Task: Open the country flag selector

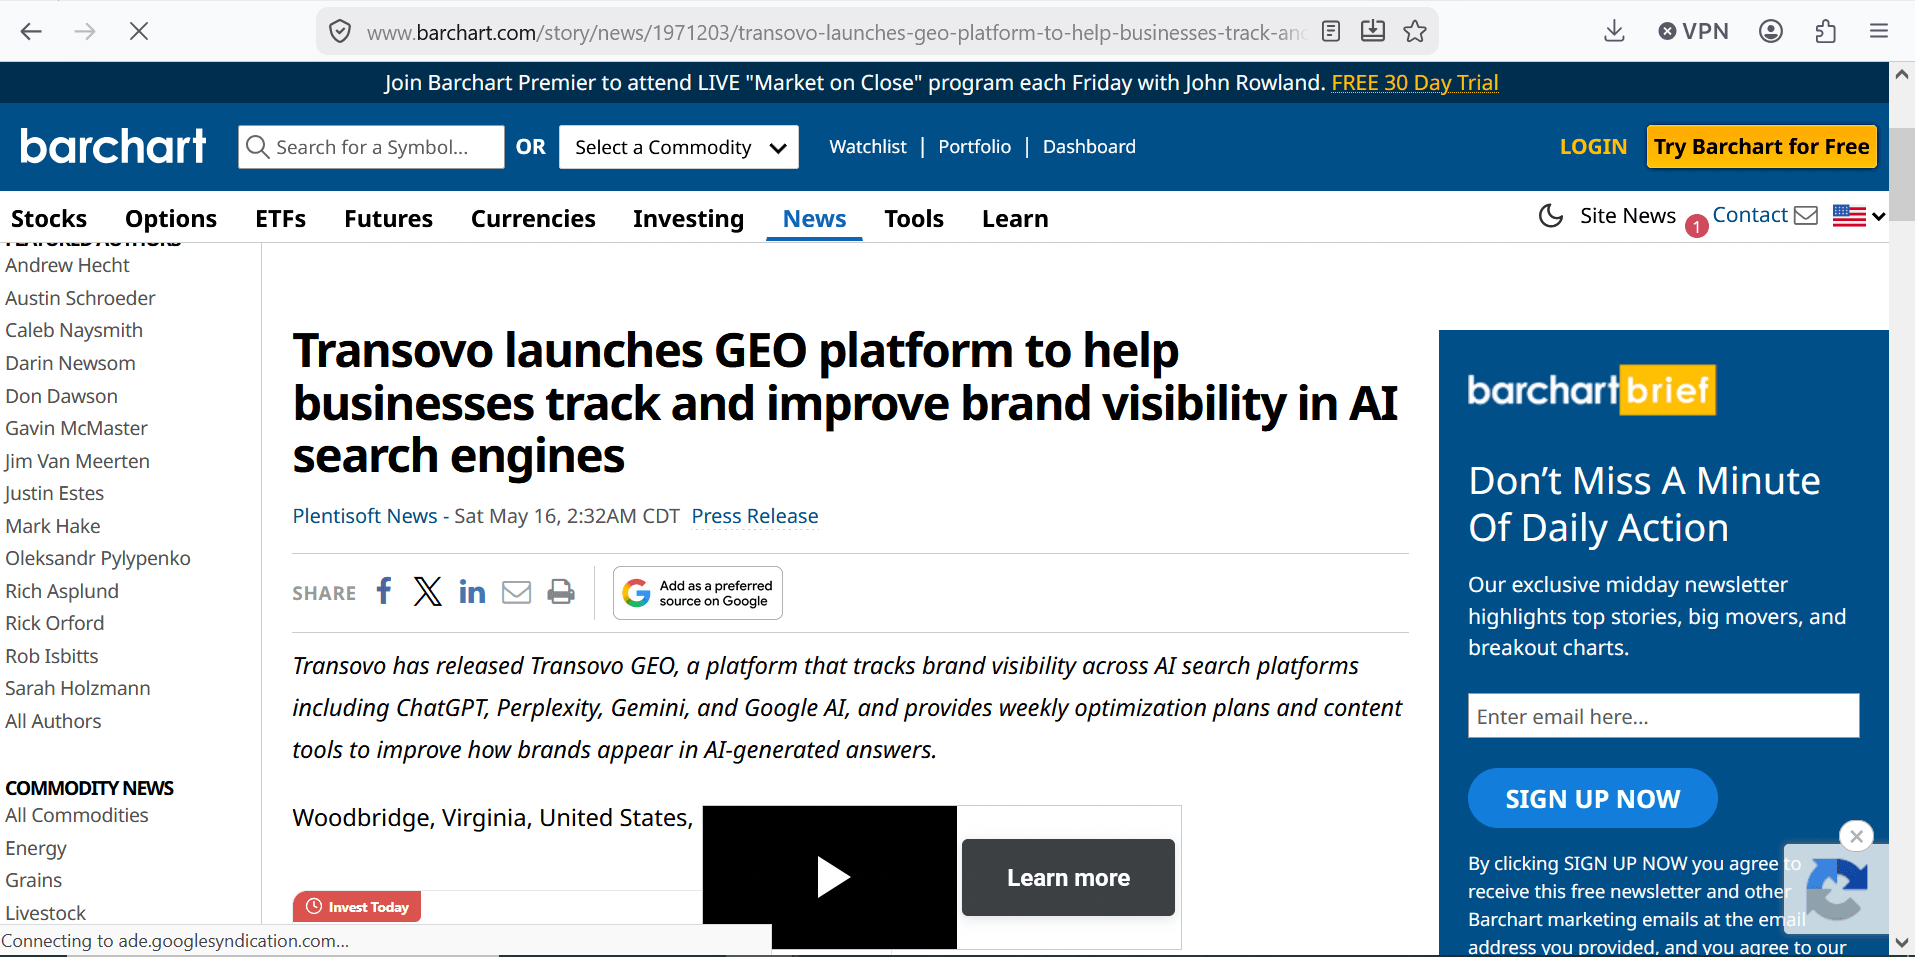Action: (x=1858, y=216)
